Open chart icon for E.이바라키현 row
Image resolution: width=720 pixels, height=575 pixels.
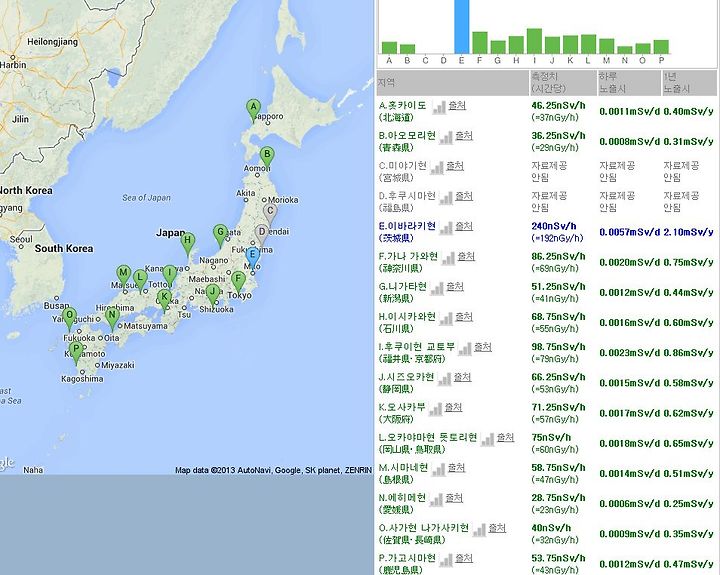coord(446,228)
